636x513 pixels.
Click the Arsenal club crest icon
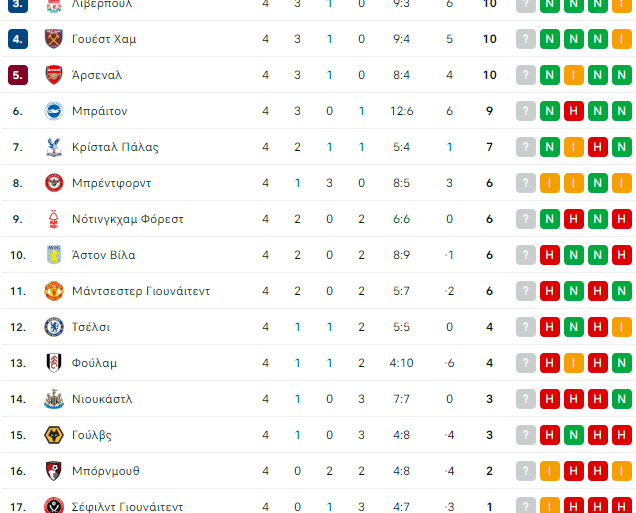click(54, 75)
